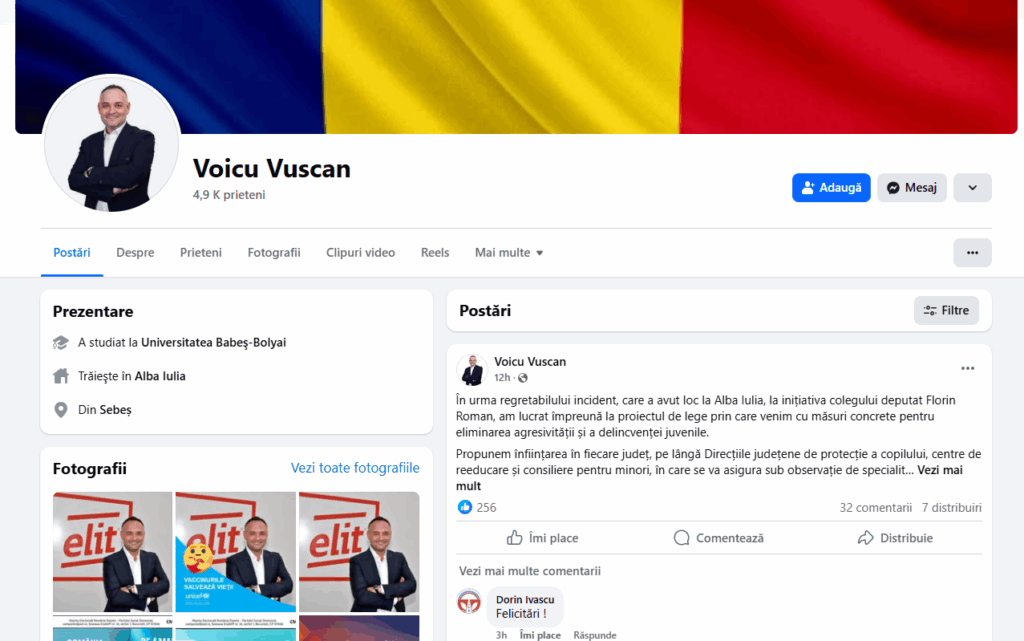Viewport: 1024px width, 641px height.
Task: Send a message with Mesaj button
Action: pyautogui.click(x=911, y=188)
